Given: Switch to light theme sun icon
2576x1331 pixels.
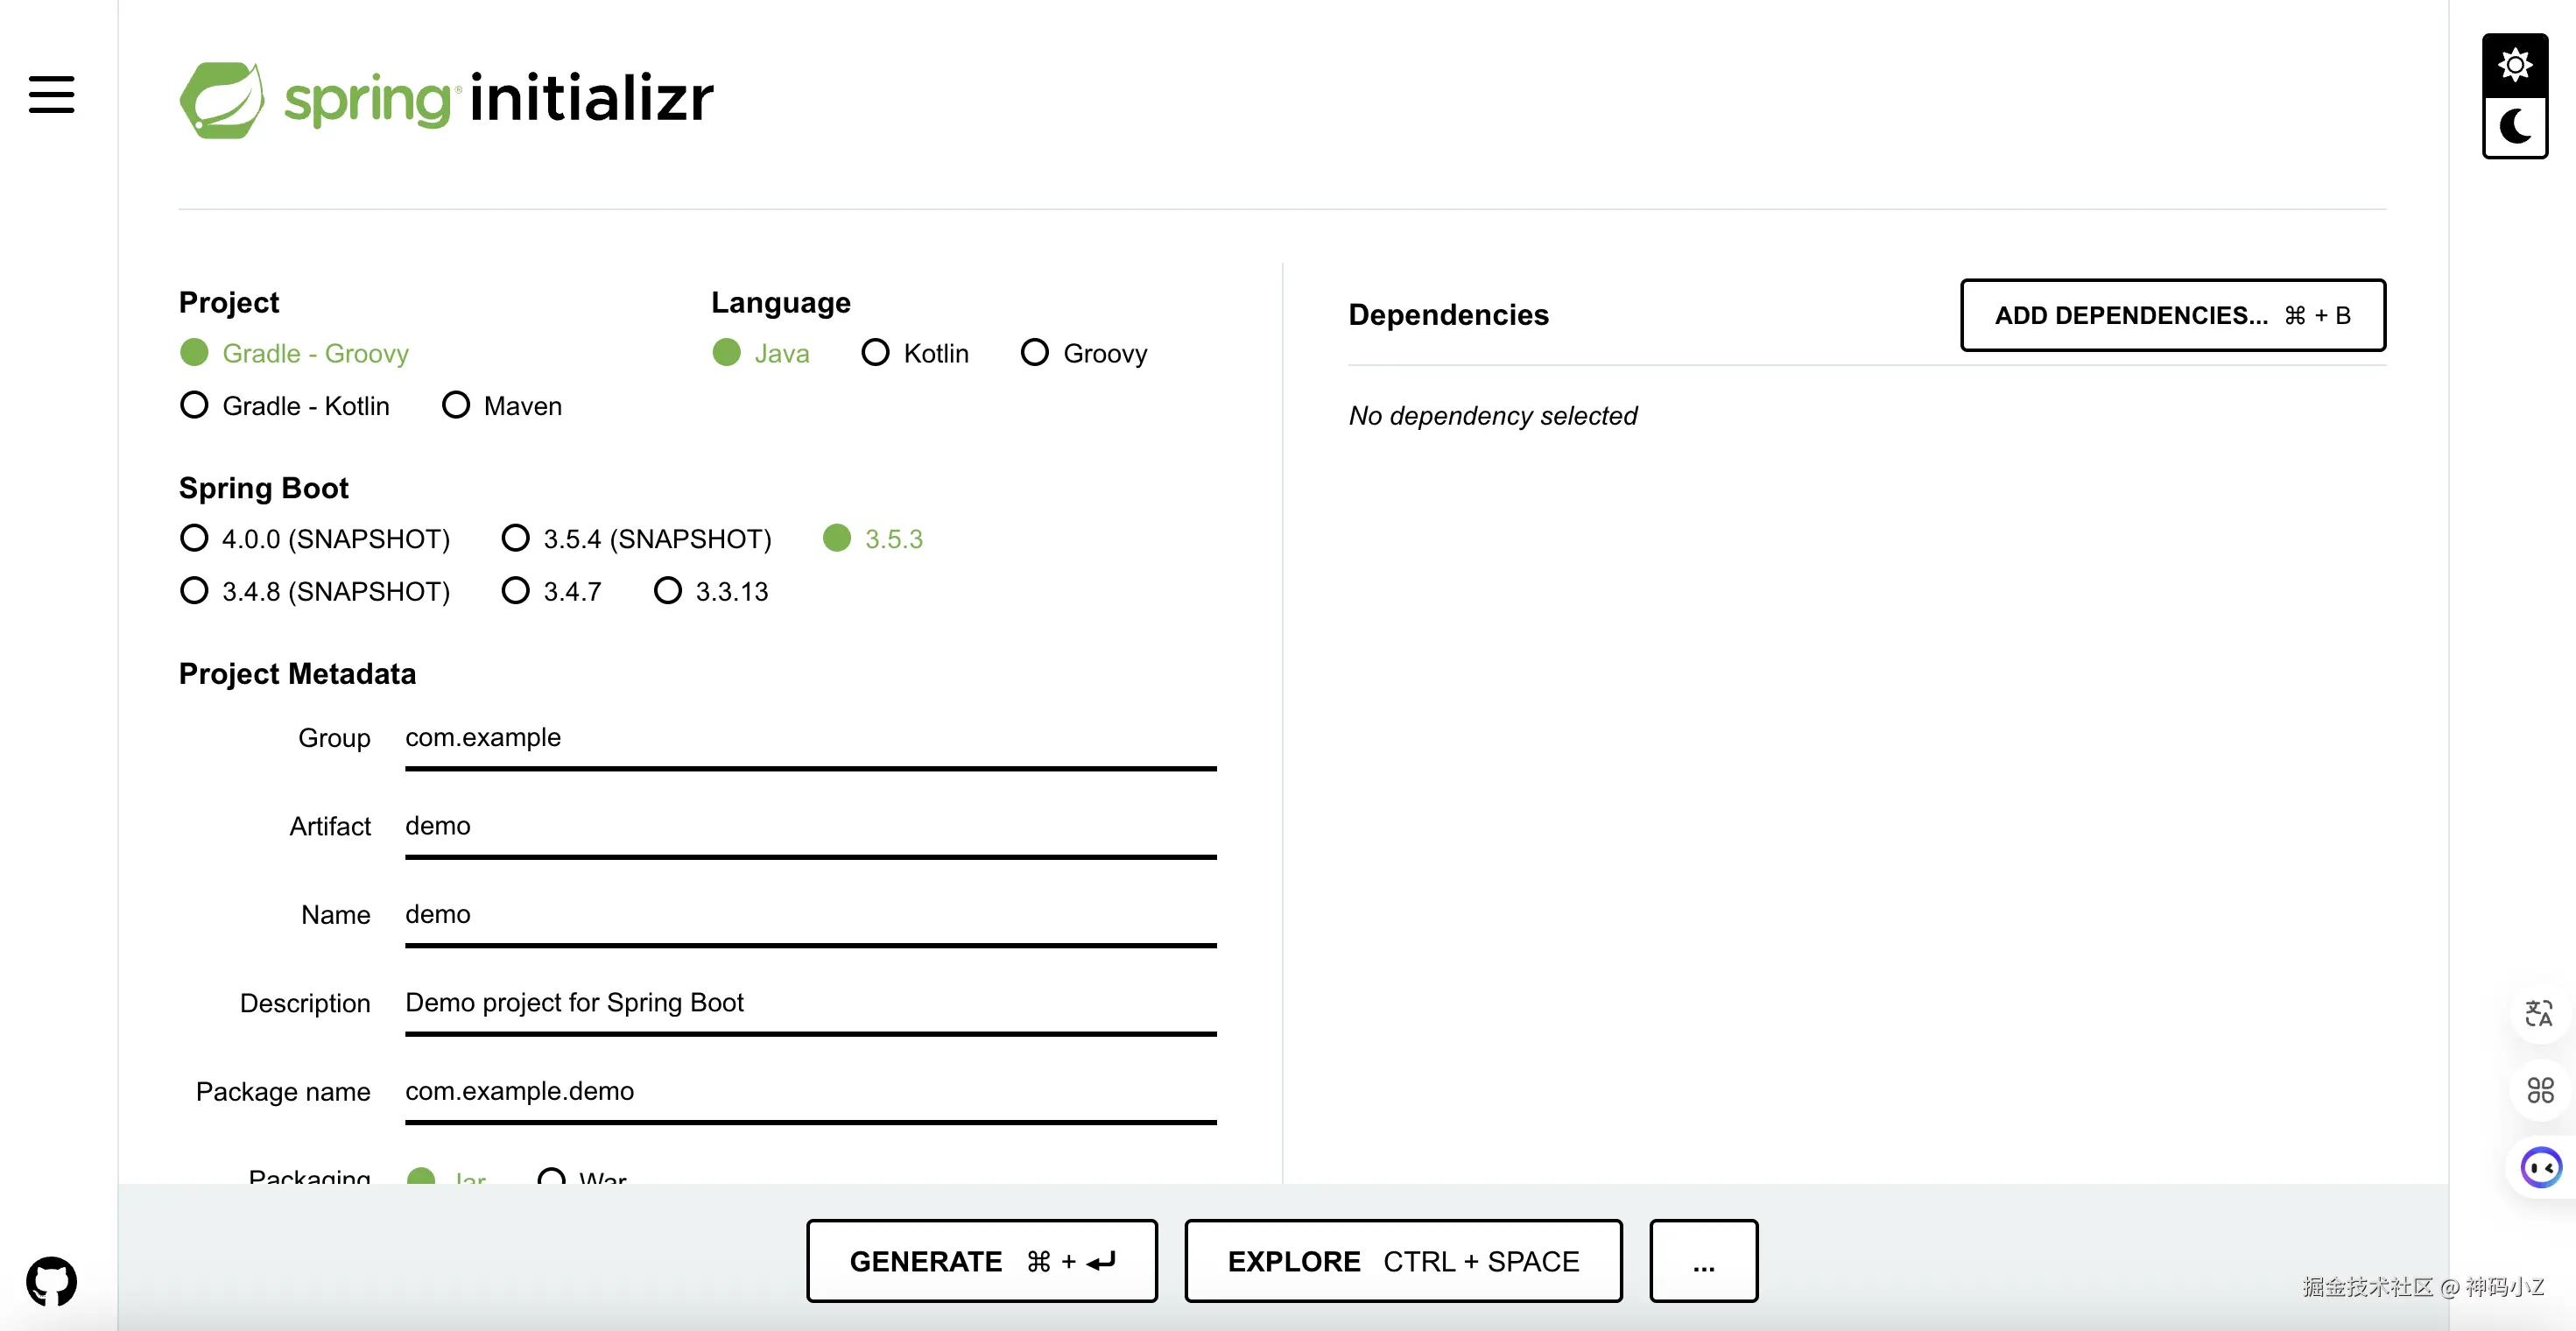Looking at the screenshot, I should tap(2514, 65).
